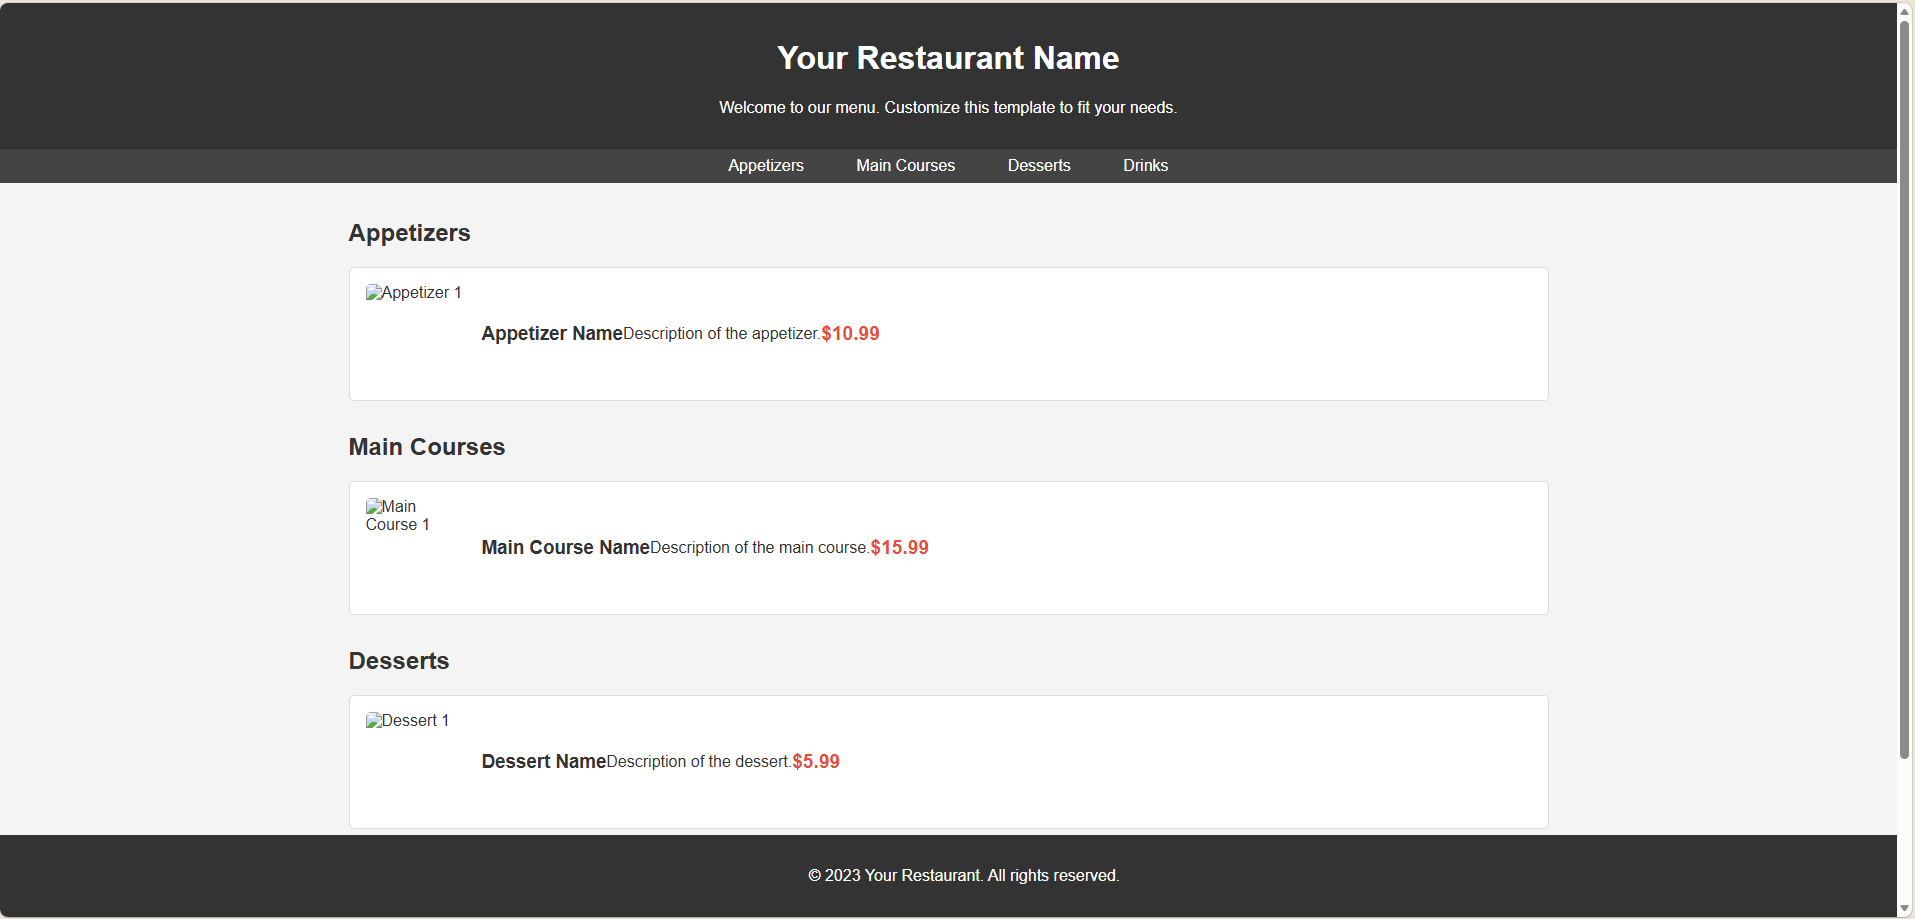Go to the Main Courses nav link
This screenshot has width=1915, height=919.
(x=905, y=165)
